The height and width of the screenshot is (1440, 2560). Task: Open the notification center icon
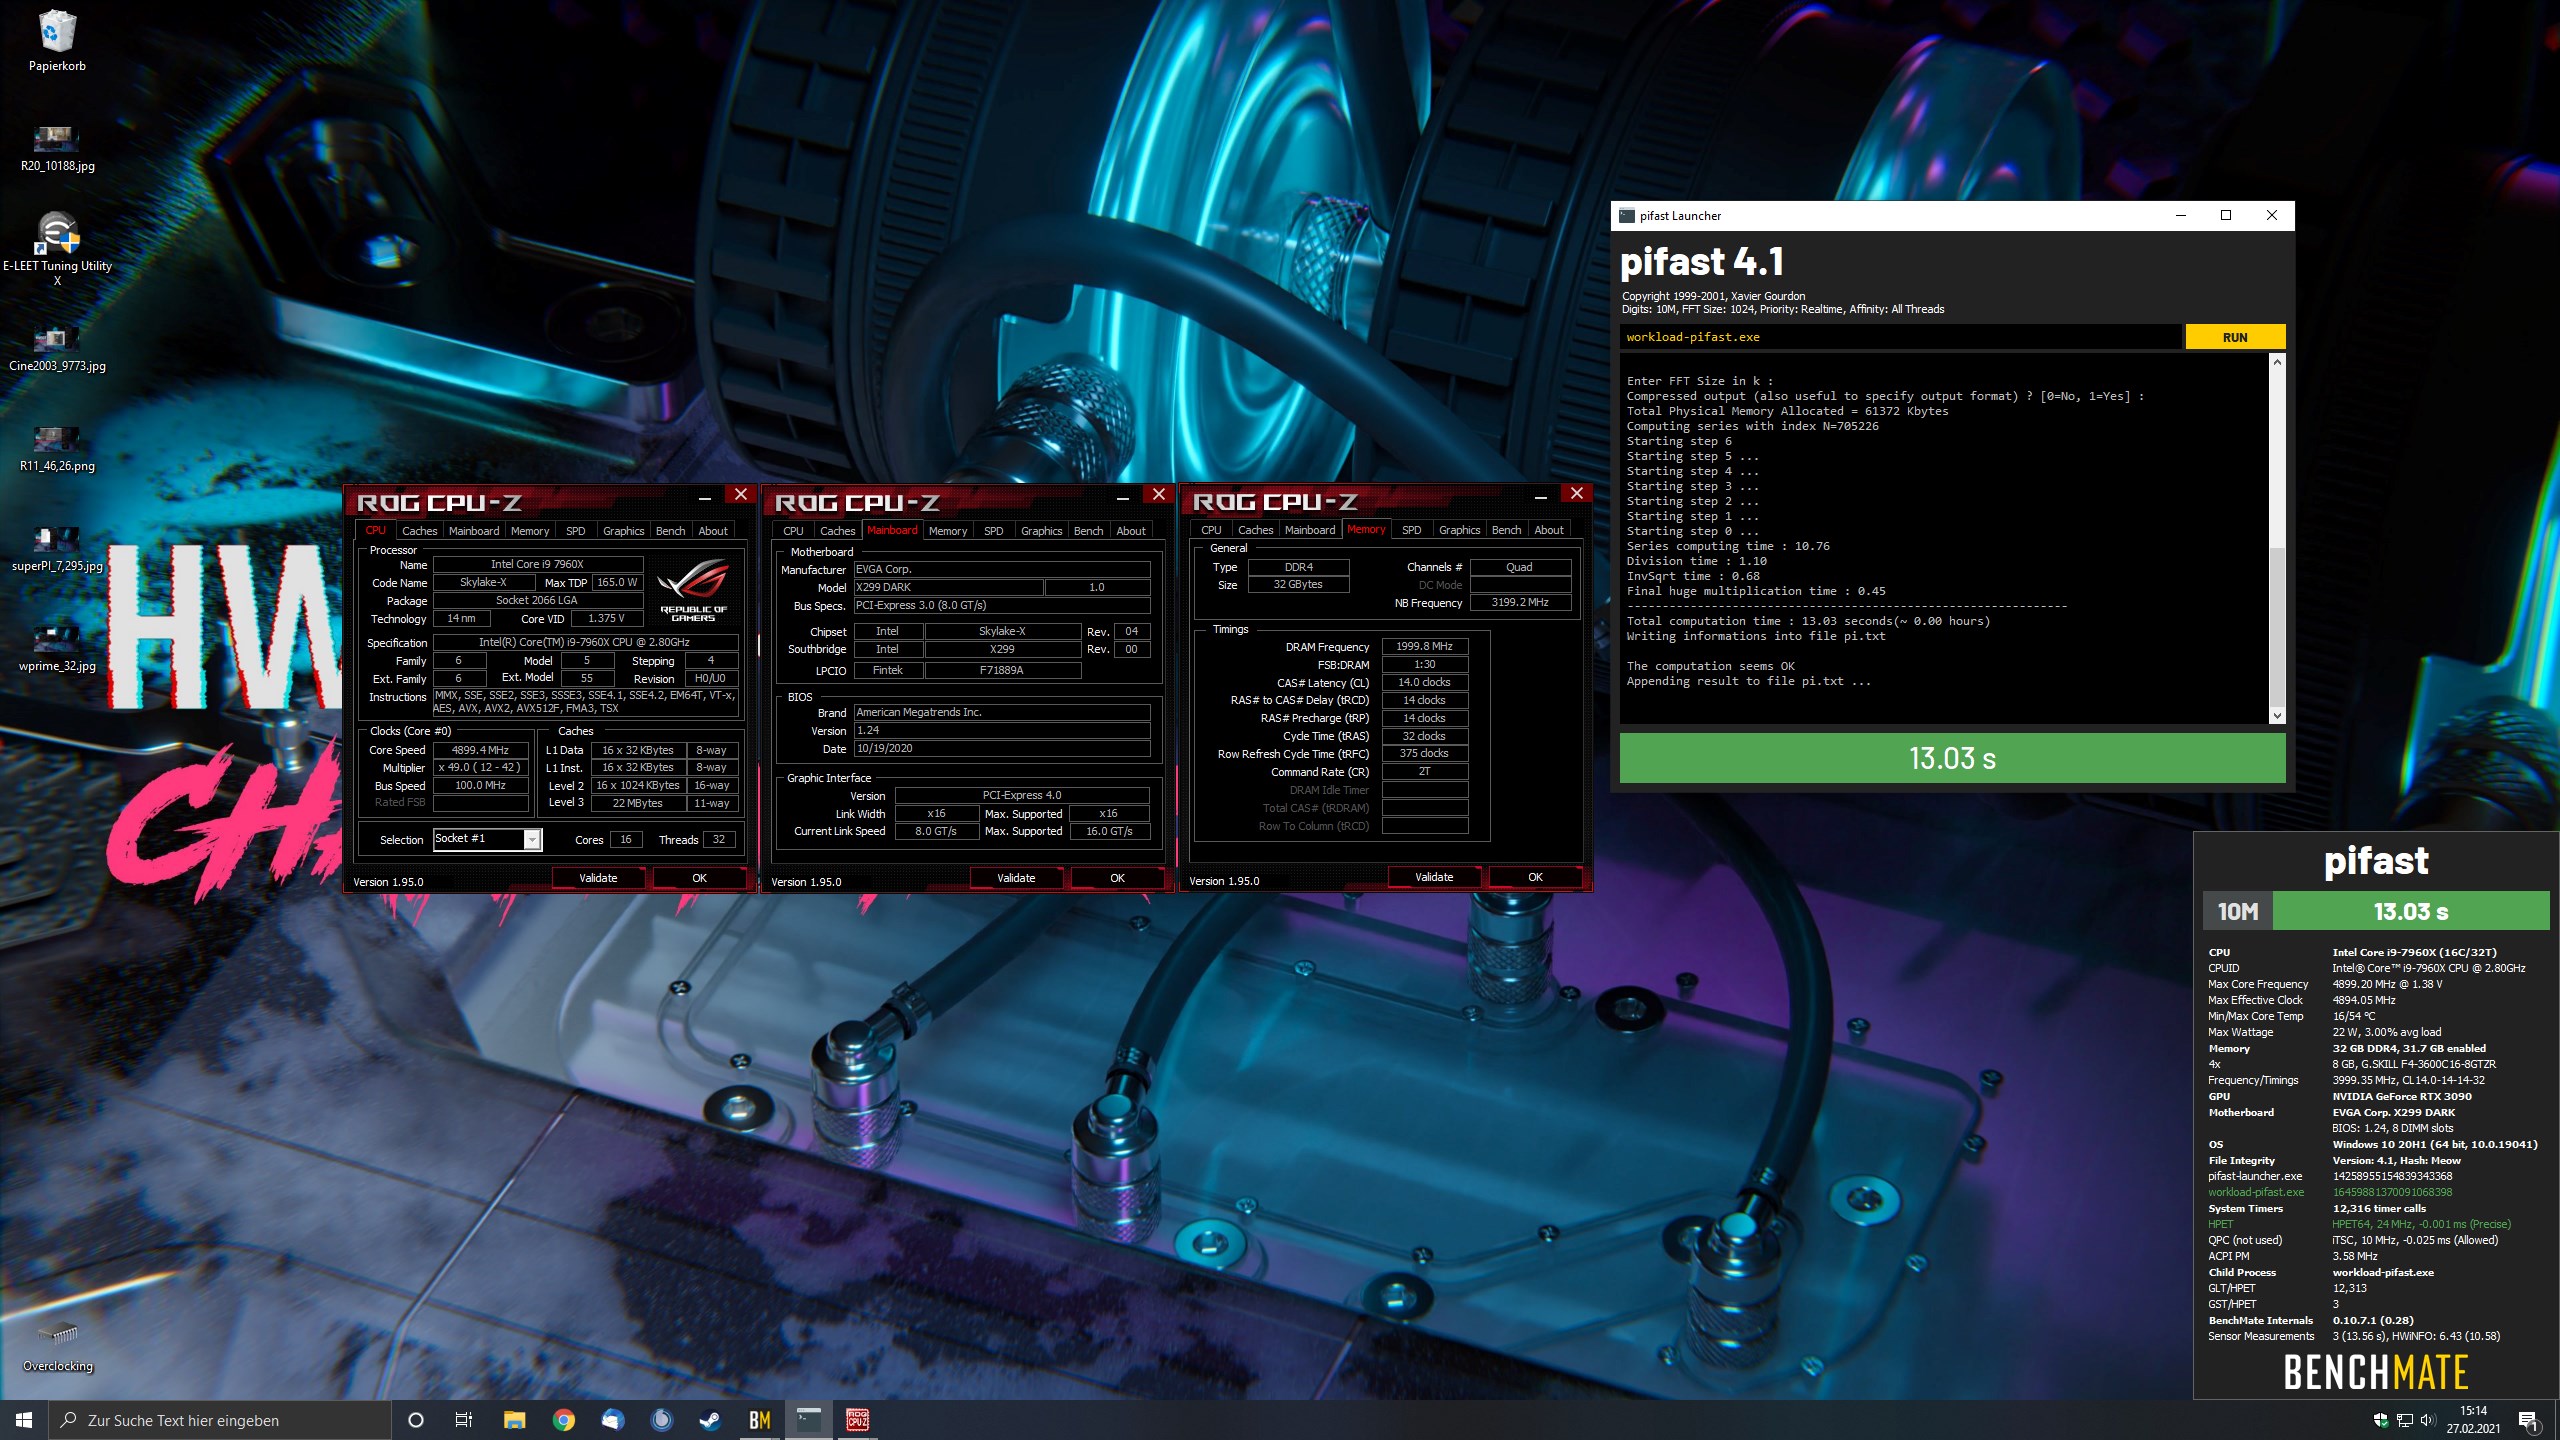pos(2528,1420)
